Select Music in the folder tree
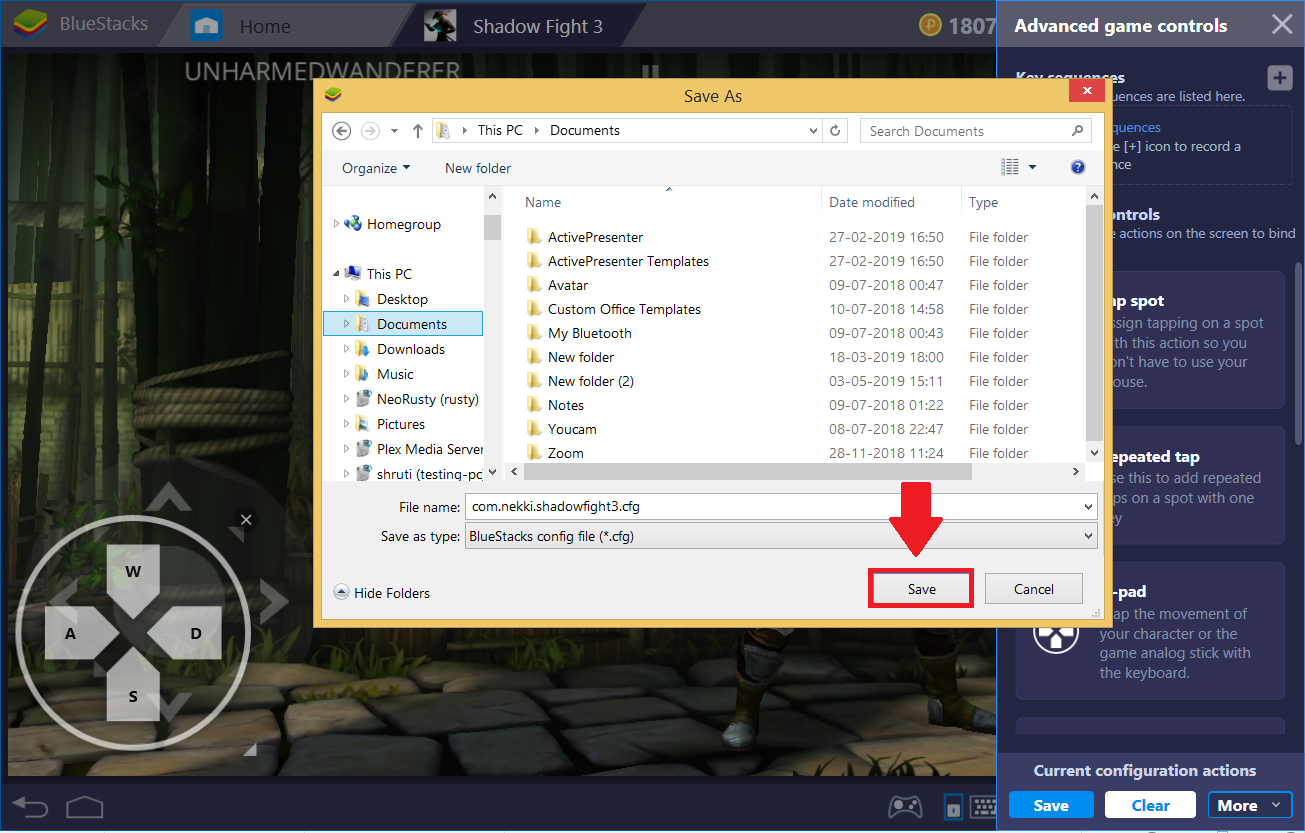The image size is (1305, 833). pyautogui.click(x=395, y=374)
